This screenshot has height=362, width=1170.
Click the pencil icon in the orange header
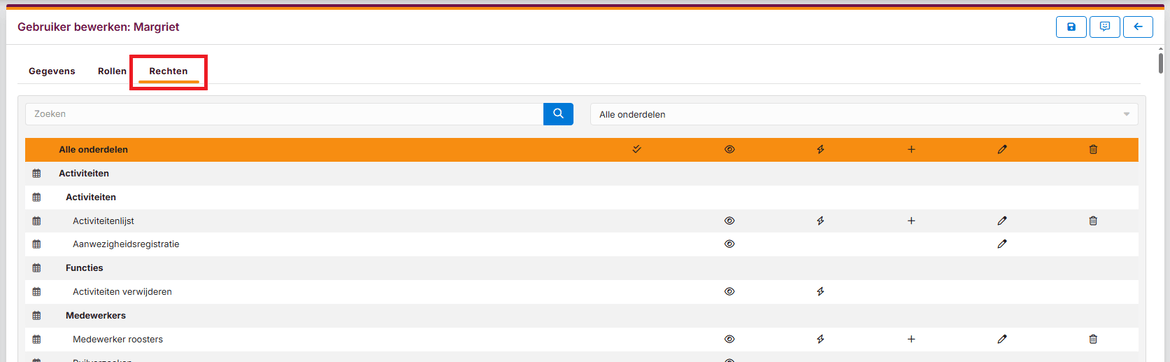point(1002,149)
